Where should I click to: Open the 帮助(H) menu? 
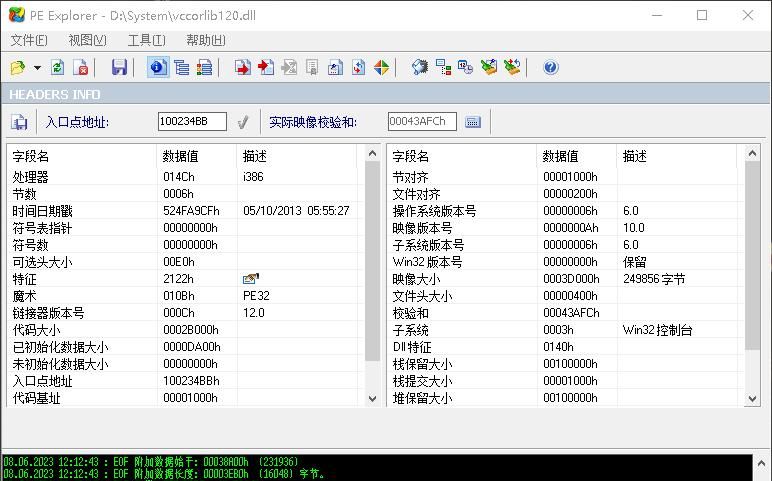pos(206,40)
